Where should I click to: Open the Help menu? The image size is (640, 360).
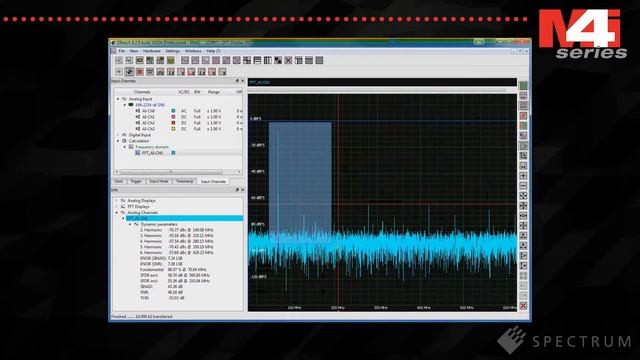213,51
